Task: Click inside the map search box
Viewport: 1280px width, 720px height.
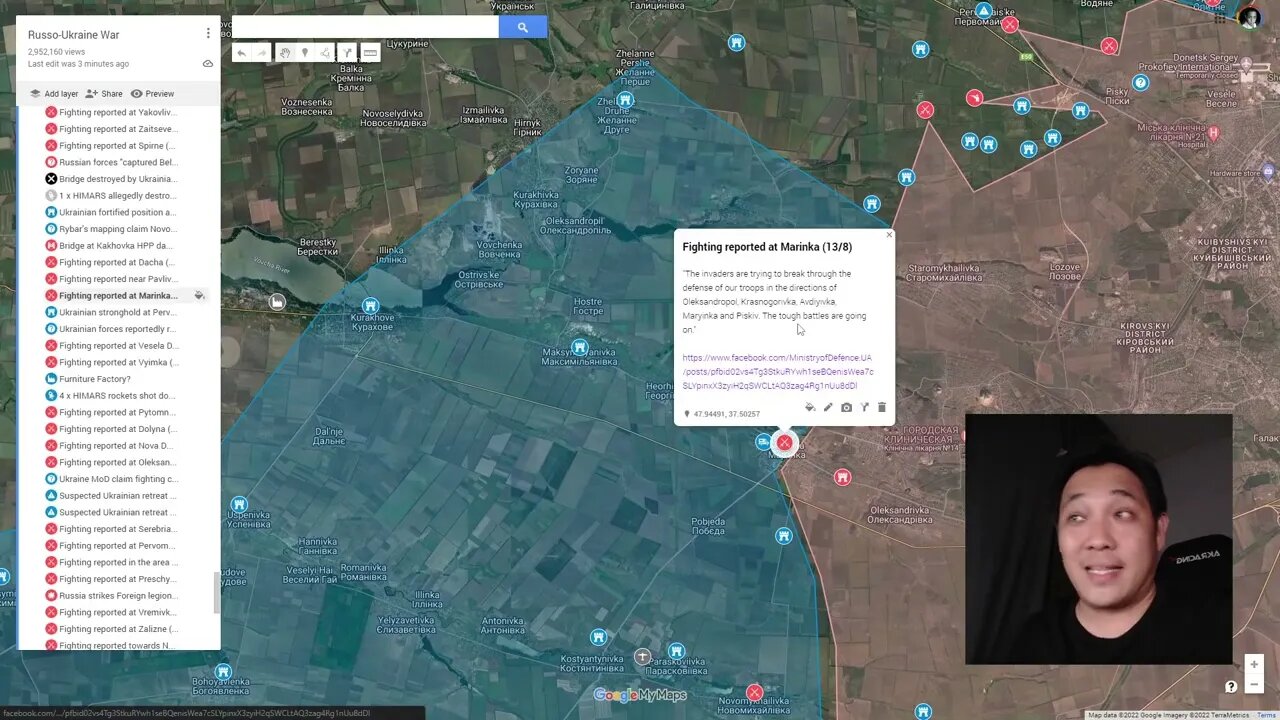Action: pos(365,27)
